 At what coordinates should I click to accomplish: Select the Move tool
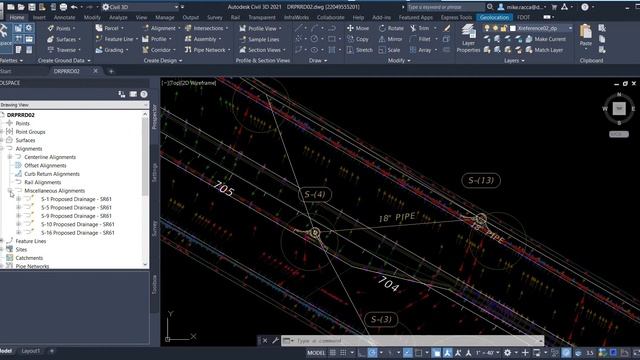click(x=358, y=28)
